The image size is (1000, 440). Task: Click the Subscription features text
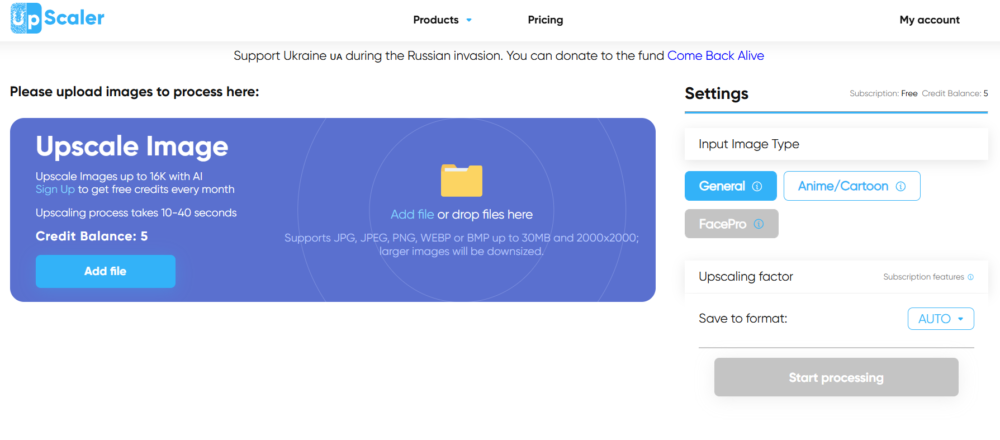point(923,277)
